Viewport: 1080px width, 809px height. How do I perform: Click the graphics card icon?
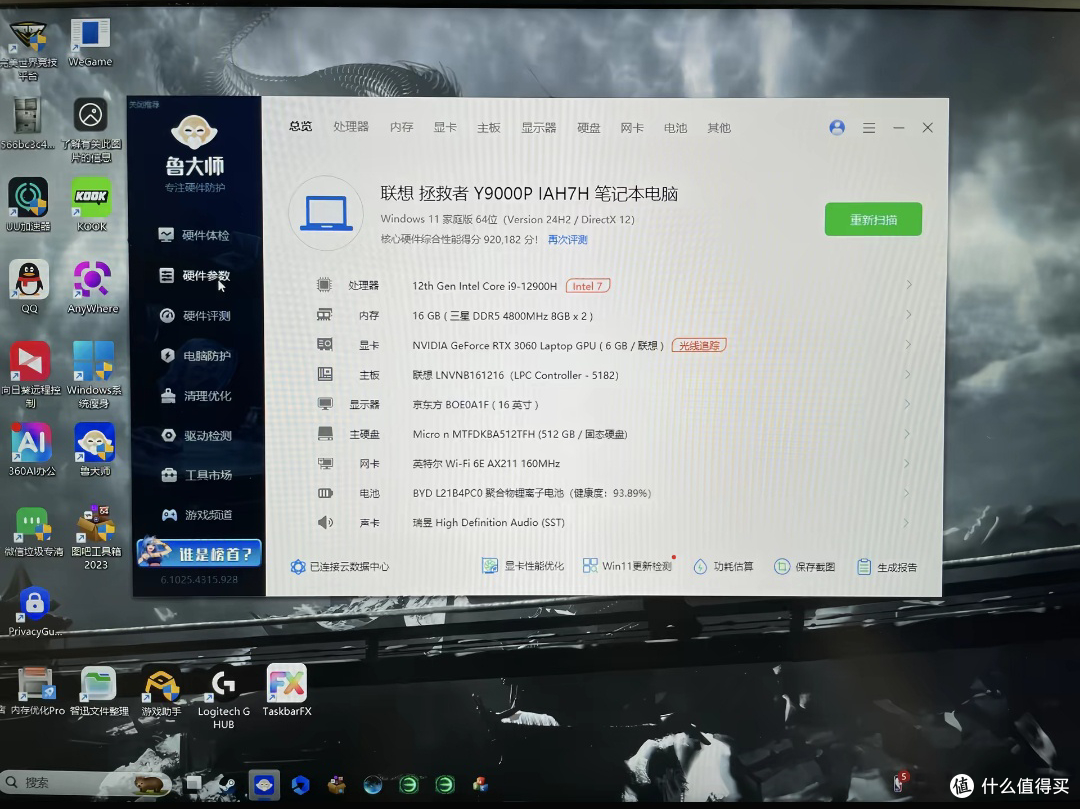click(x=324, y=344)
